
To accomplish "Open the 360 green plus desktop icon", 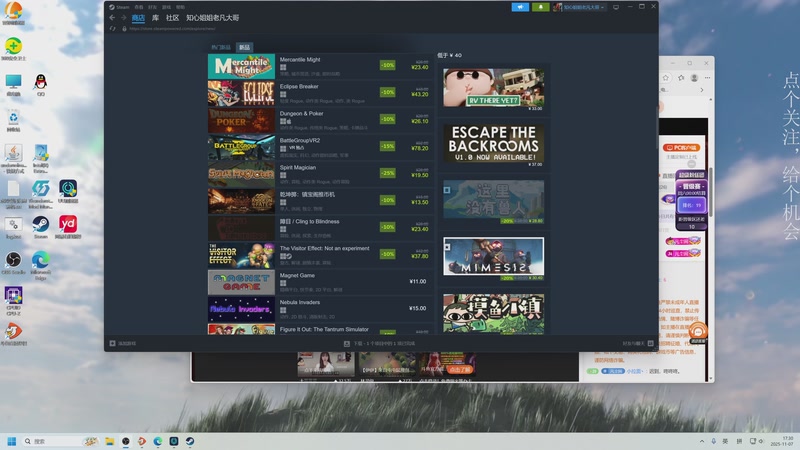I will coord(13,48).
